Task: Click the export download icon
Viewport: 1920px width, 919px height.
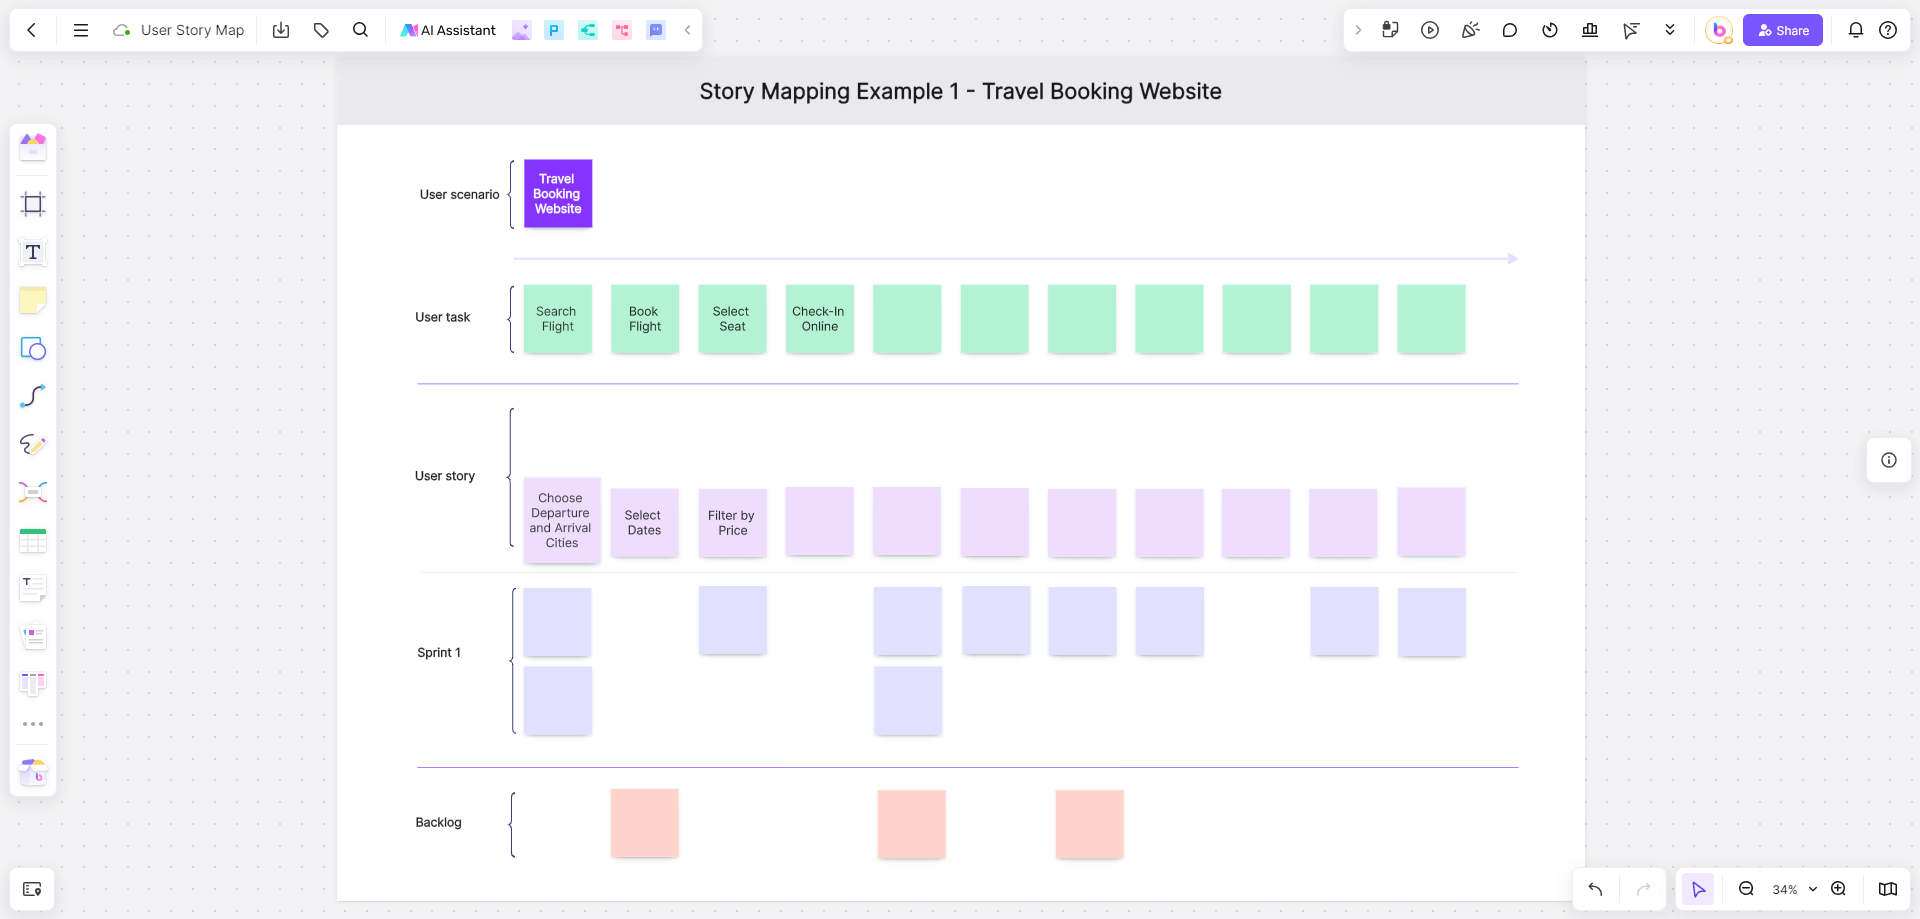Action: 281,30
